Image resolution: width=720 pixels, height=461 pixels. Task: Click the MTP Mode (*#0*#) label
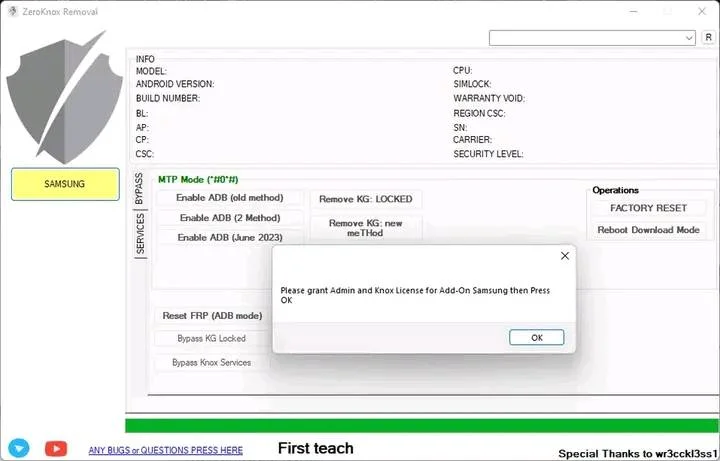point(198,180)
